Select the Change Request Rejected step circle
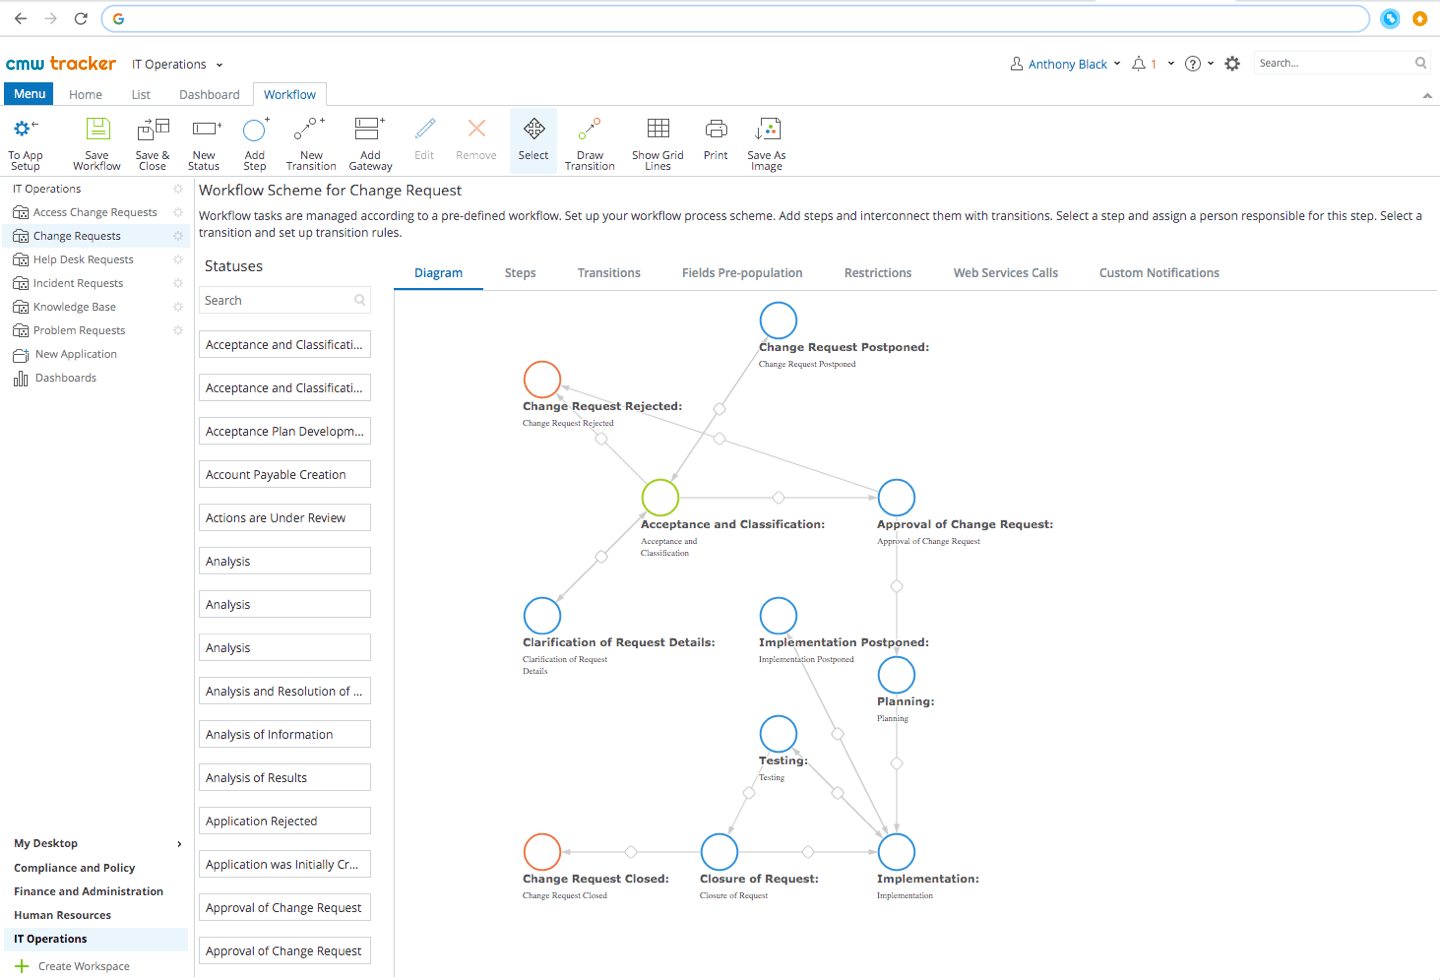The image size is (1440, 980). click(542, 379)
